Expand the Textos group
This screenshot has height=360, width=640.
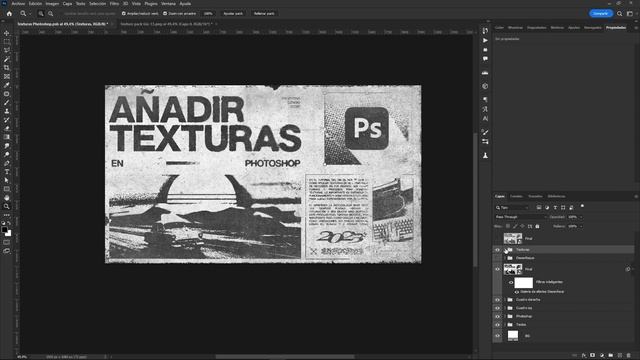505,324
